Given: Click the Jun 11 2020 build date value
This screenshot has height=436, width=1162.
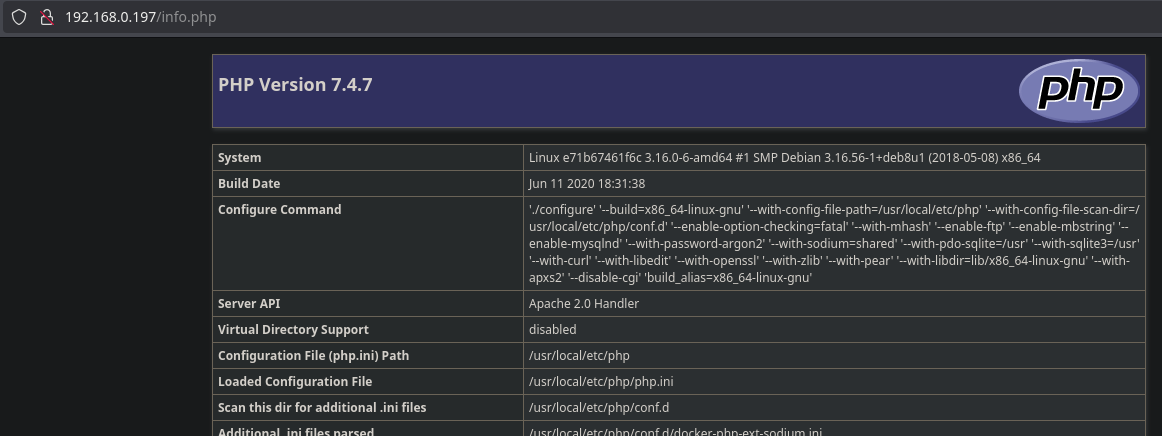Looking at the screenshot, I should (586, 184).
